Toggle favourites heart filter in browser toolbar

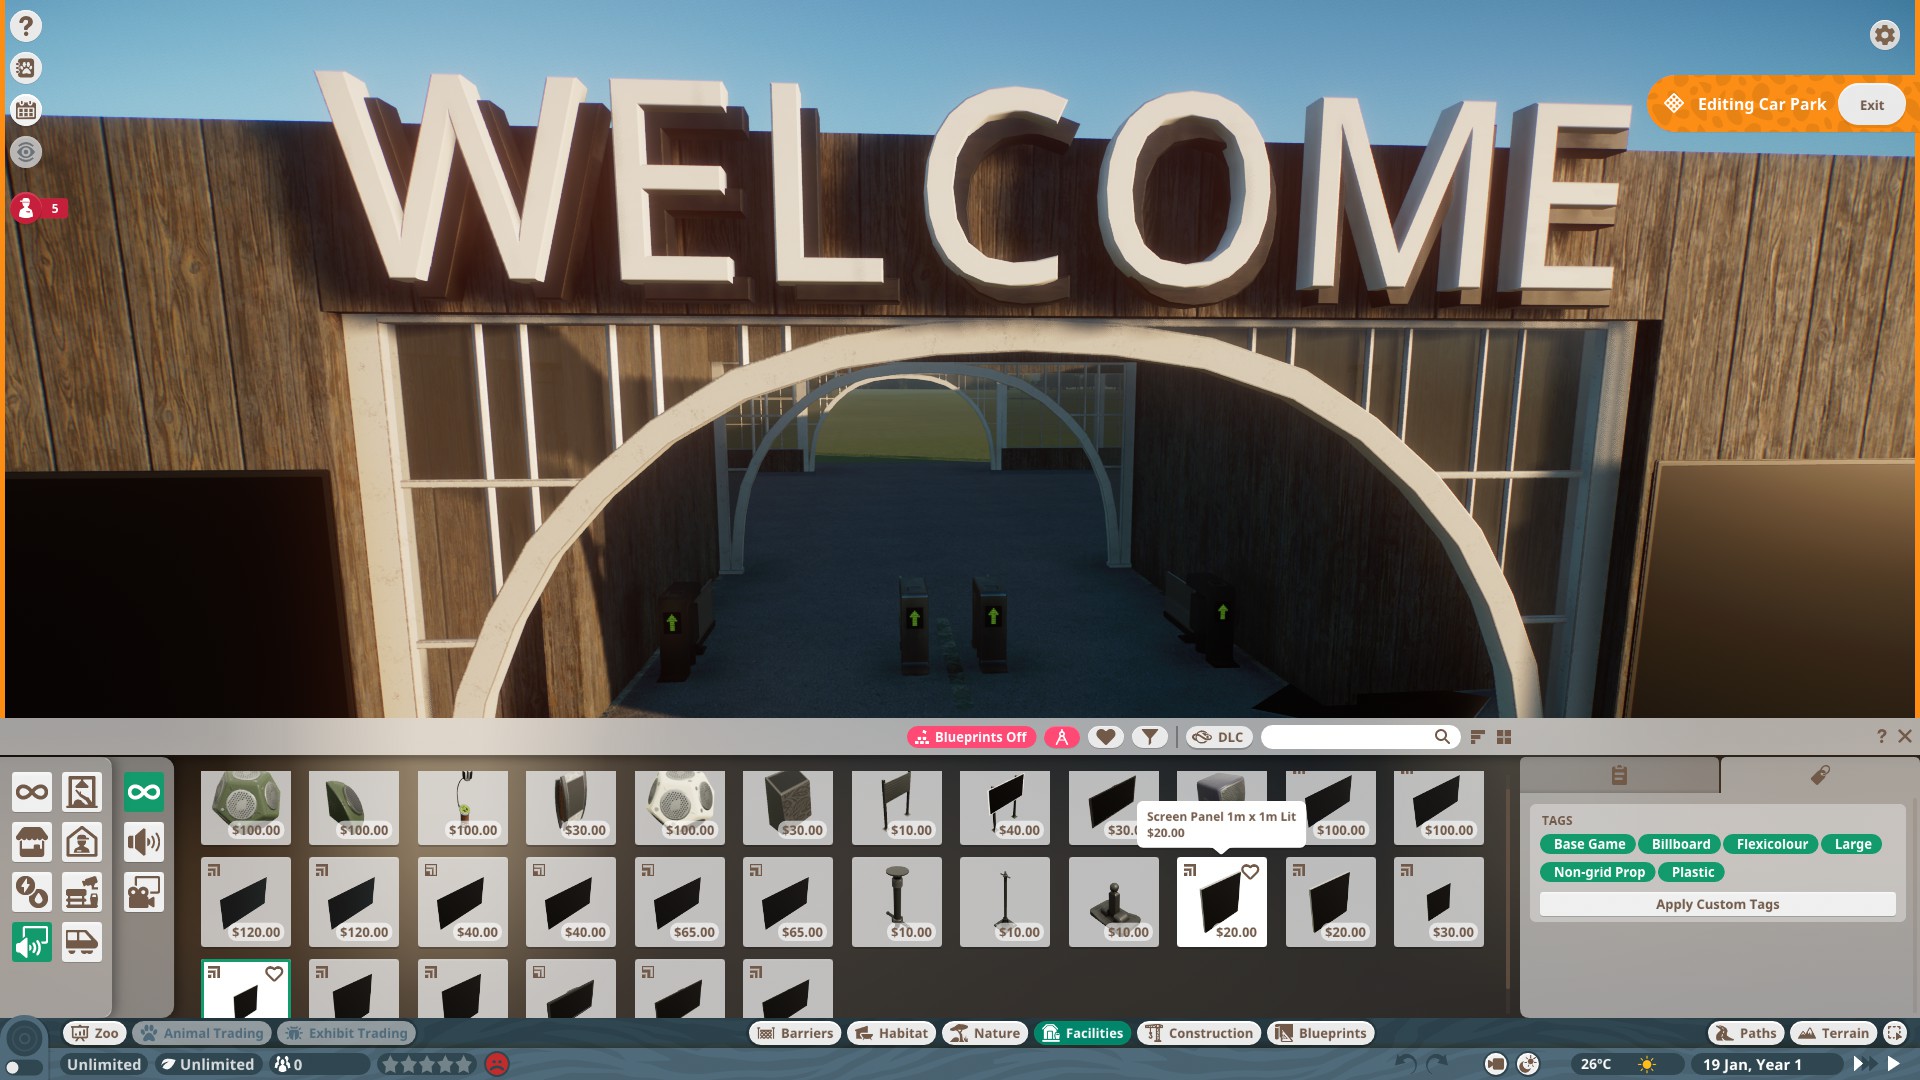tap(1105, 737)
